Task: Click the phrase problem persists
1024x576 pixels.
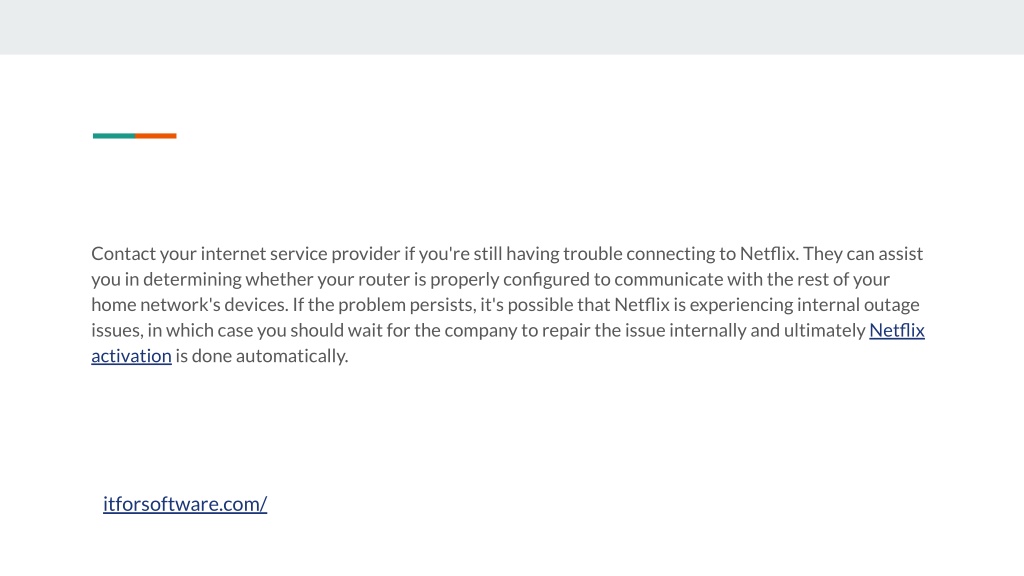Action: pyautogui.click(x=407, y=305)
